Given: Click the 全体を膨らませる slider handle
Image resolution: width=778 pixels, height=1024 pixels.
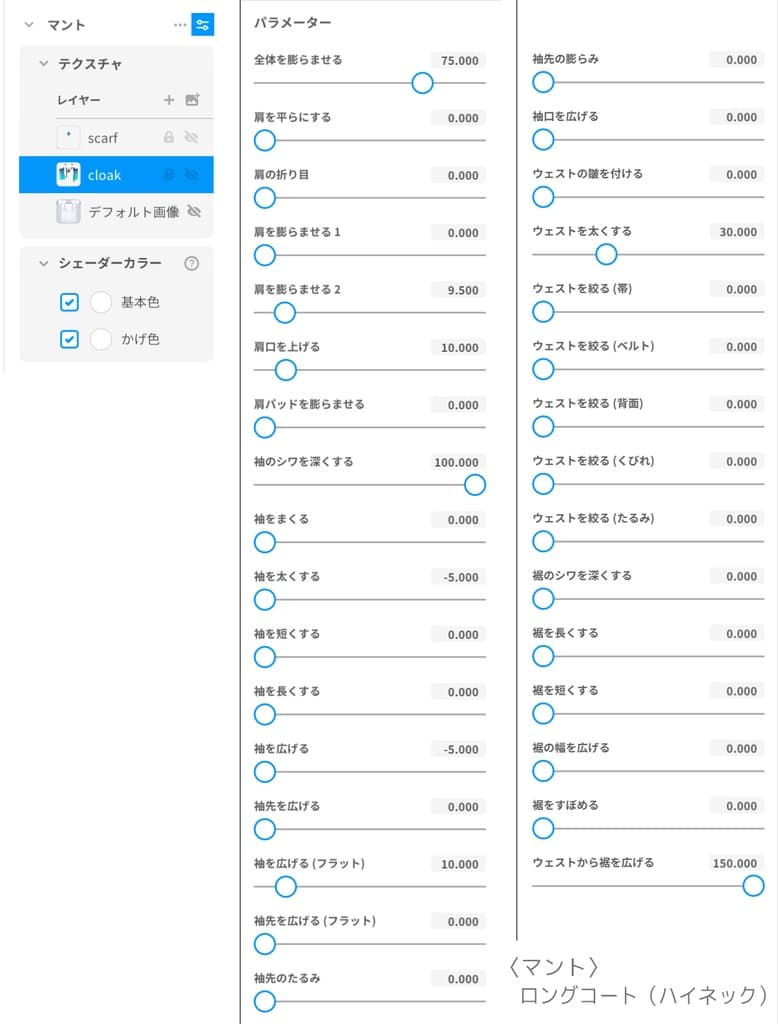Looking at the screenshot, I should click(423, 83).
